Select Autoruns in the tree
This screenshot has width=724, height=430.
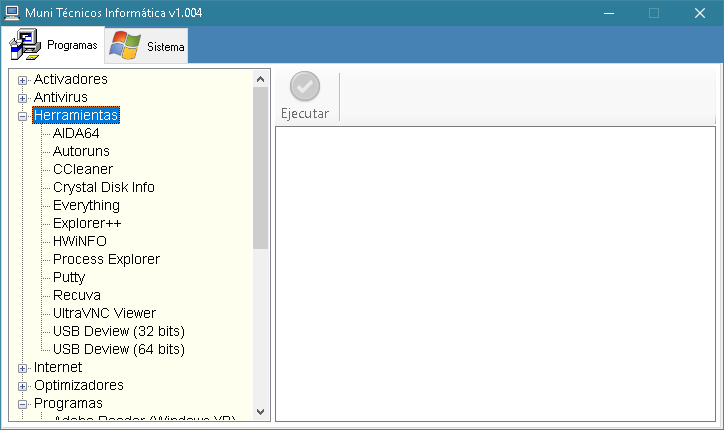(x=81, y=151)
